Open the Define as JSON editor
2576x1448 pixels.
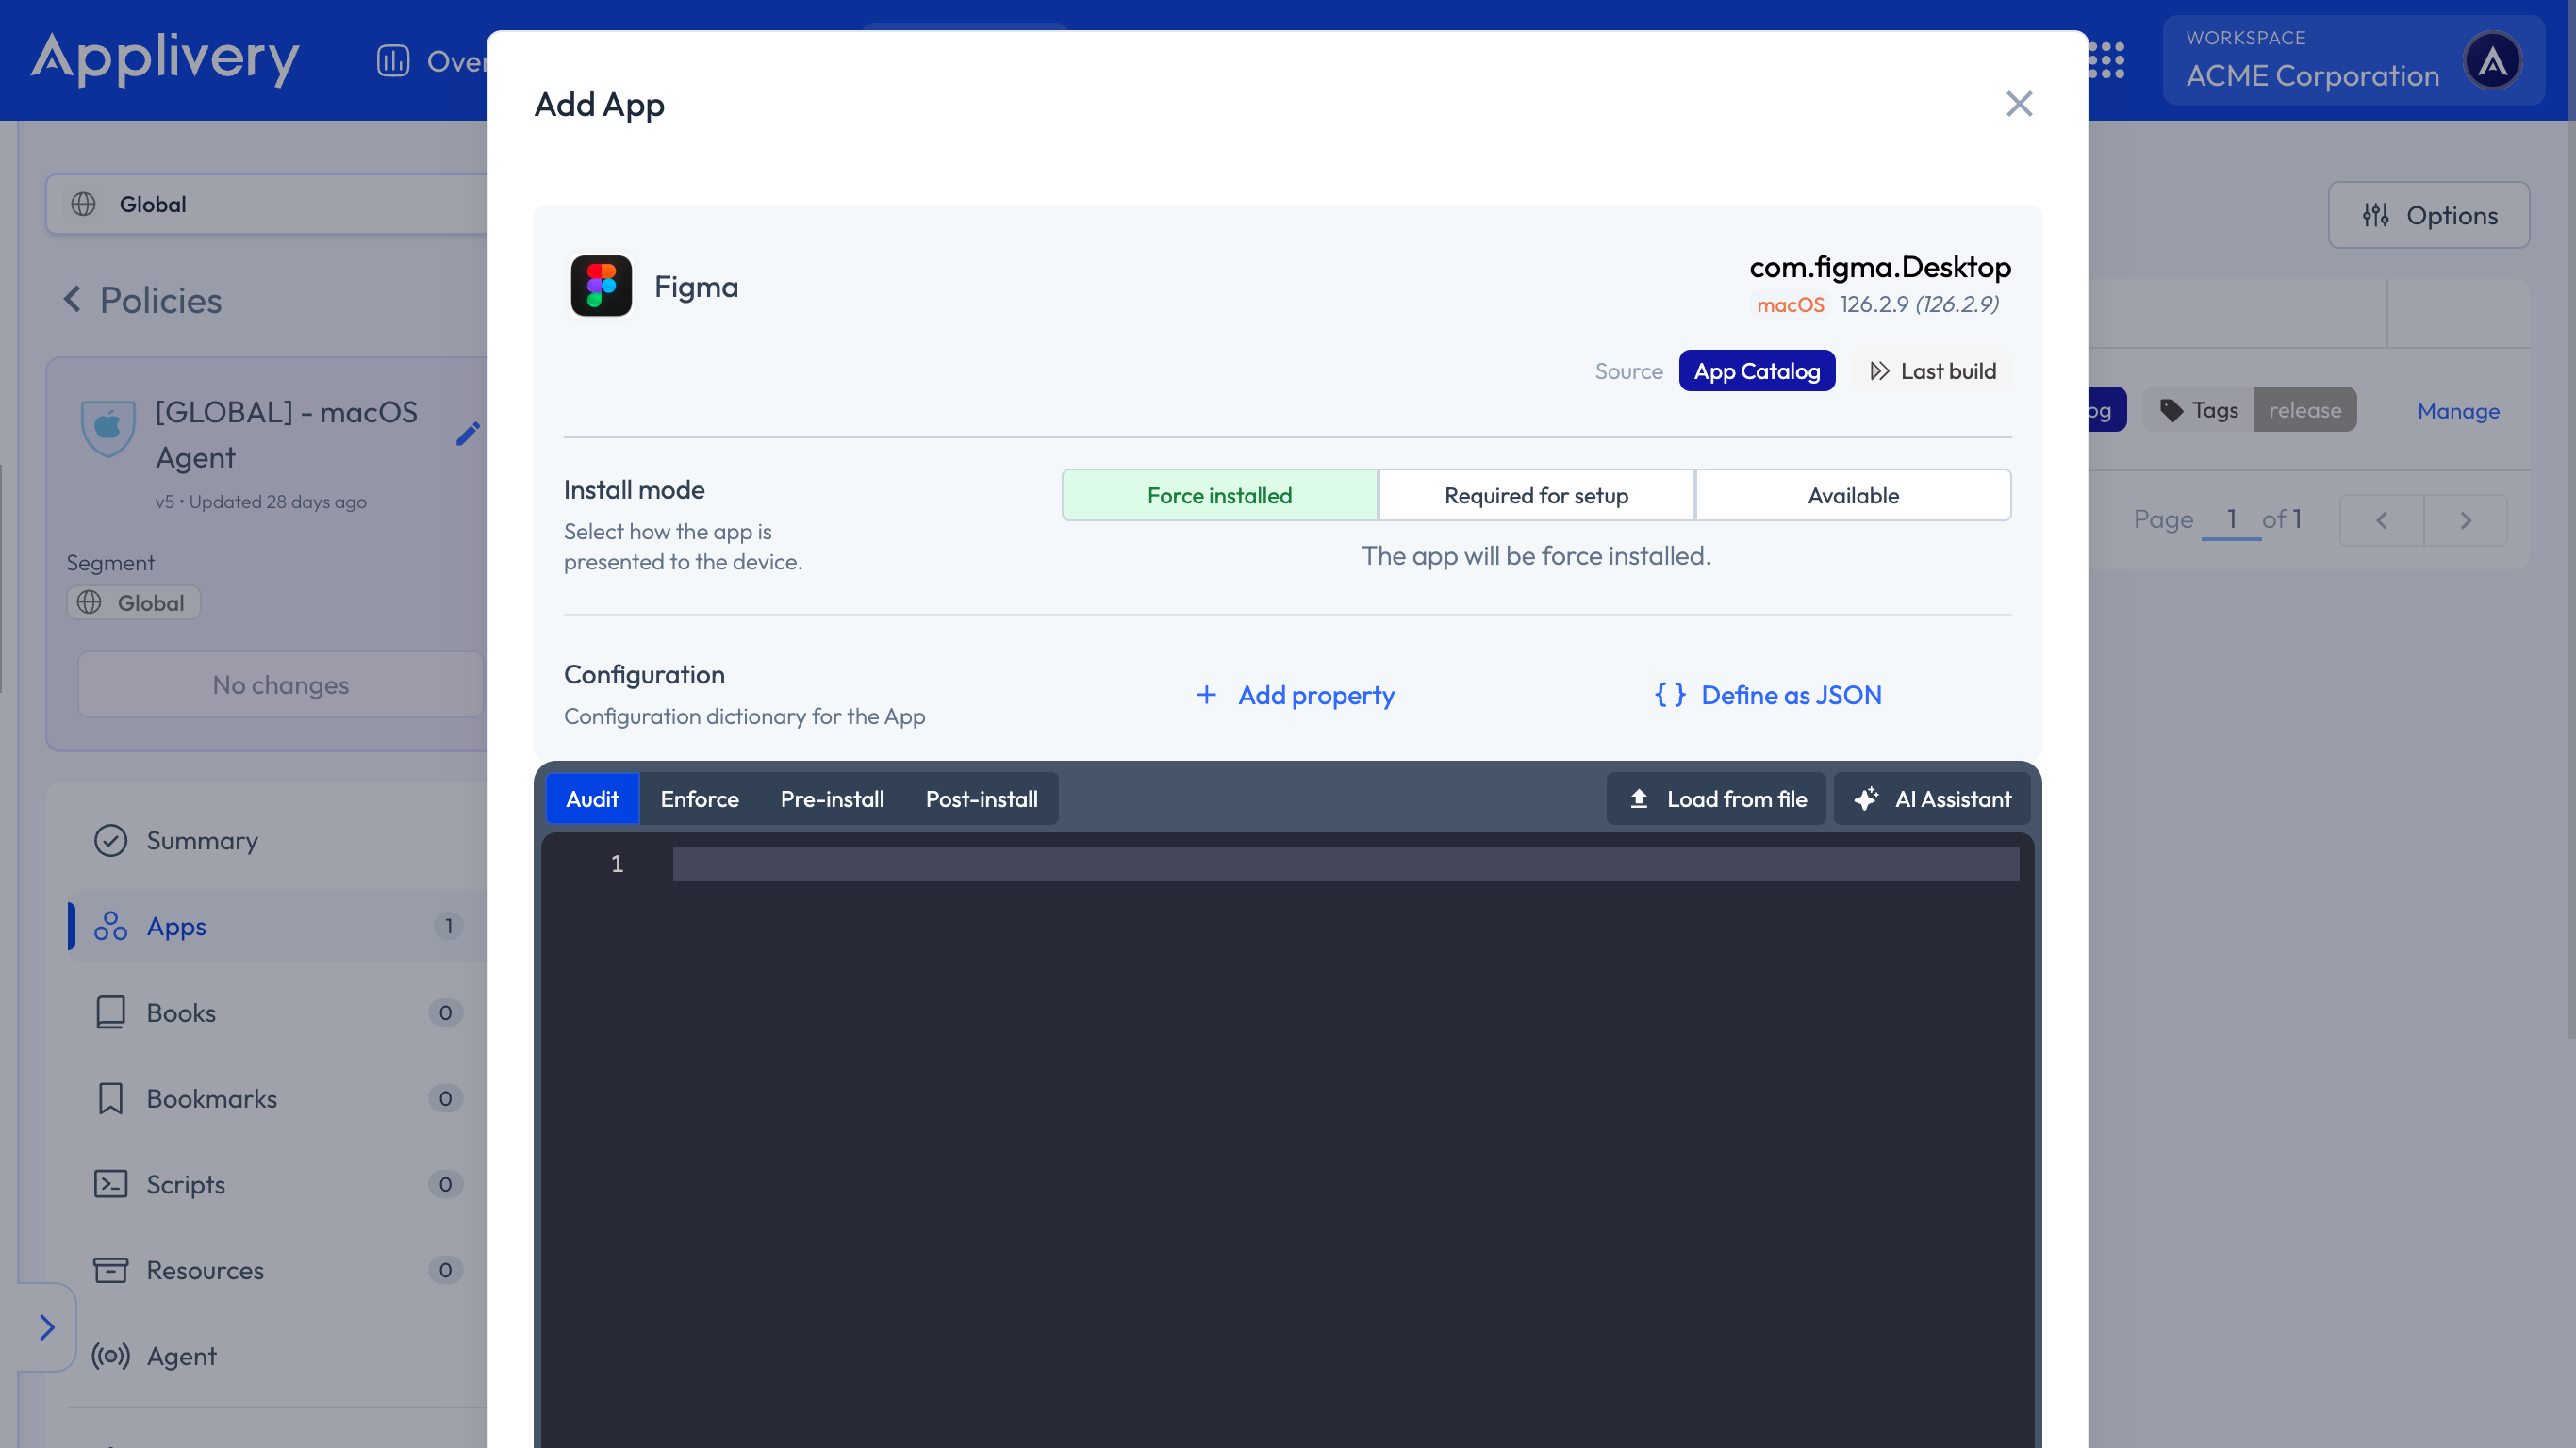[1766, 695]
